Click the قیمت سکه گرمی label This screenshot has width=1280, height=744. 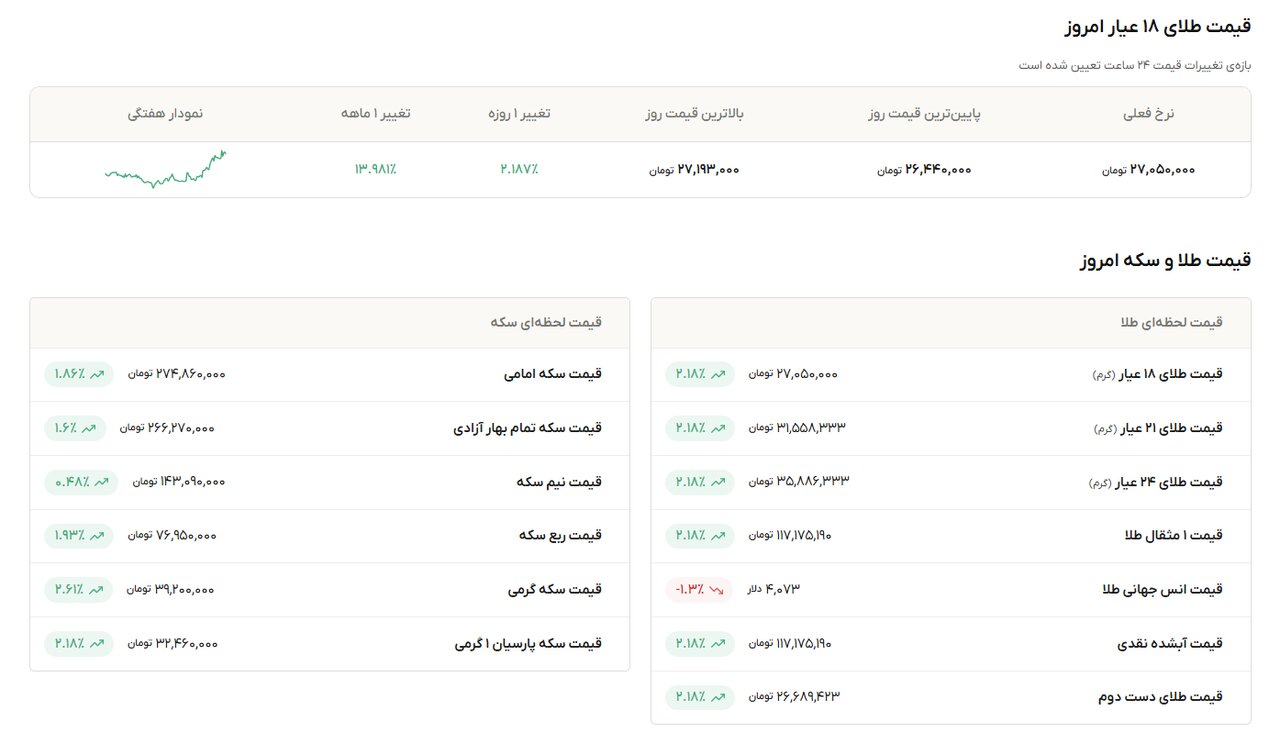pyautogui.click(x=555, y=590)
